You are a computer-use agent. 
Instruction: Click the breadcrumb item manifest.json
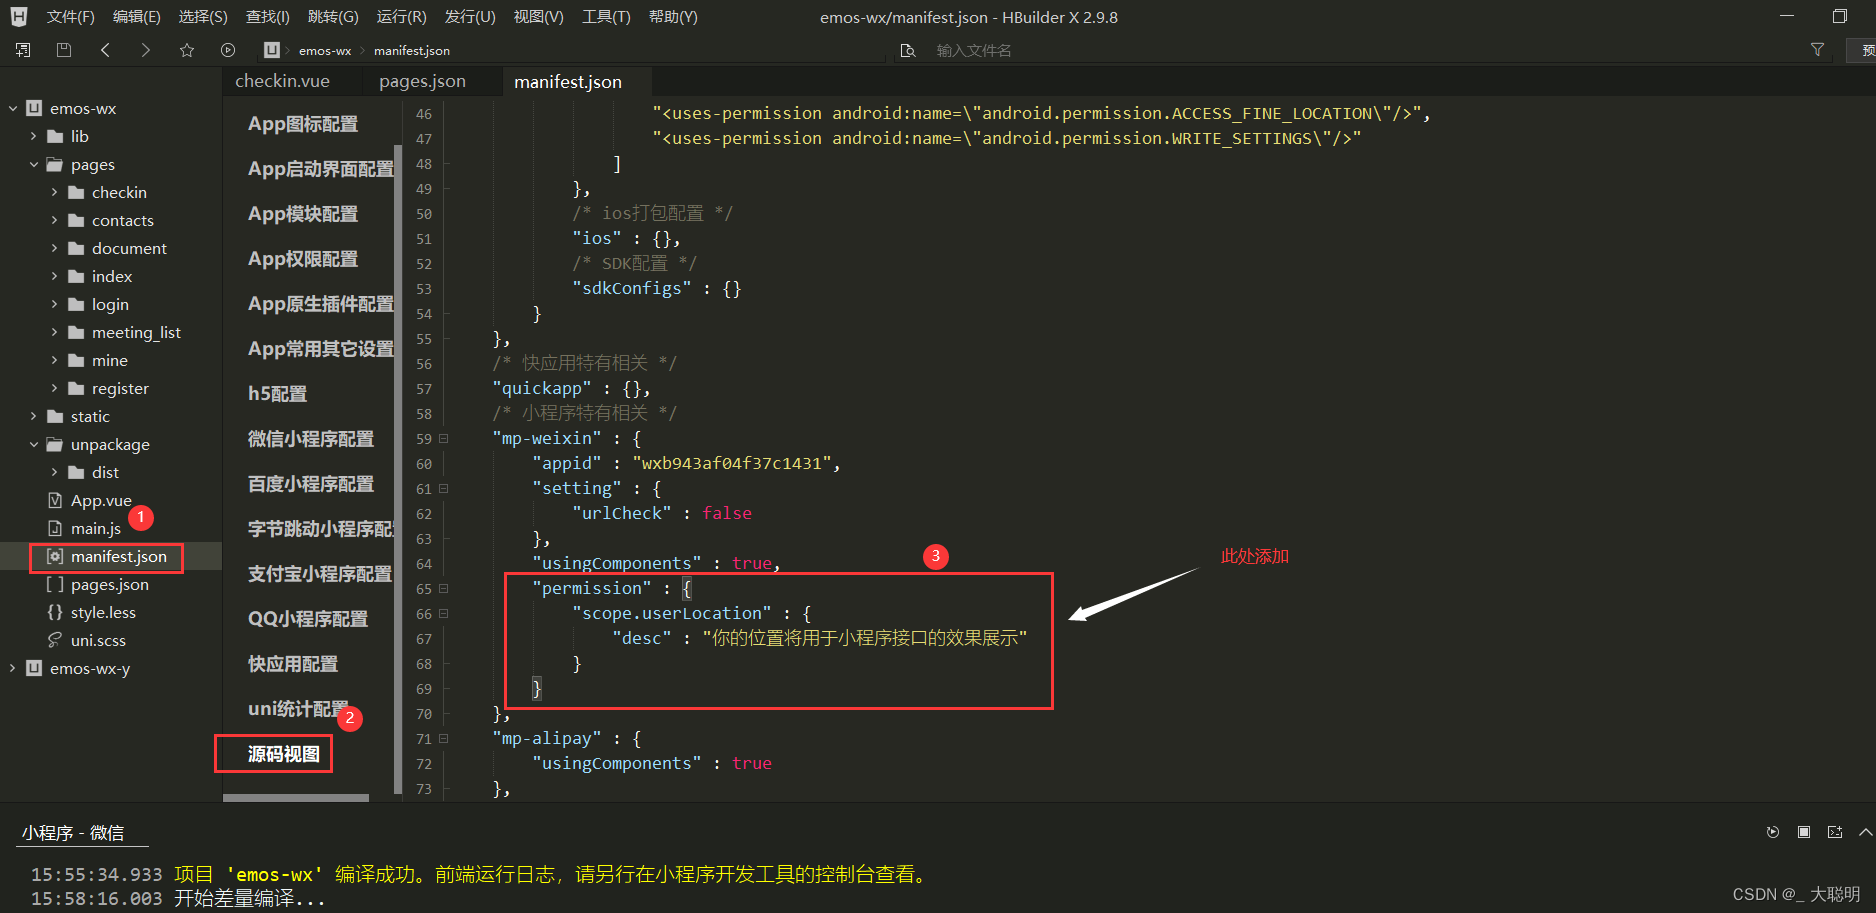tap(410, 49)
